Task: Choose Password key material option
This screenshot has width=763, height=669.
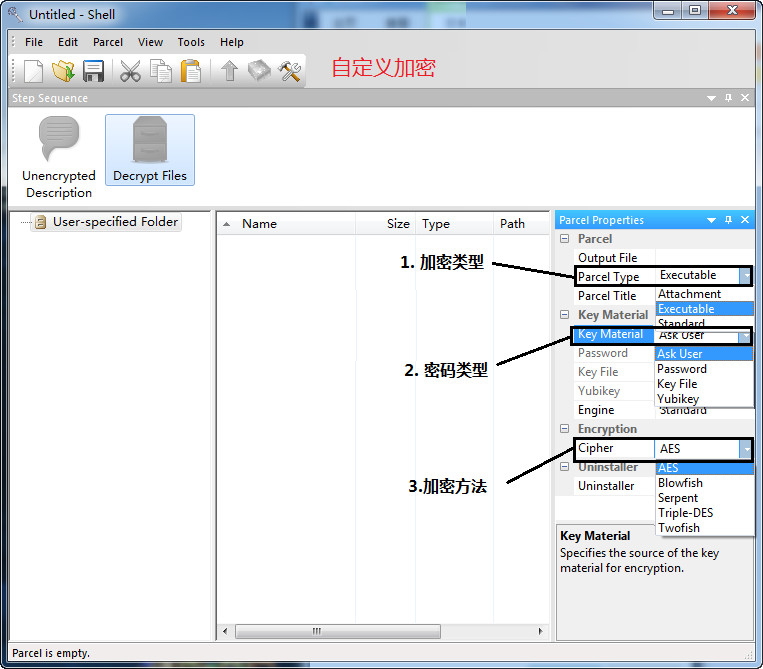Action: [x=704, y=369]
